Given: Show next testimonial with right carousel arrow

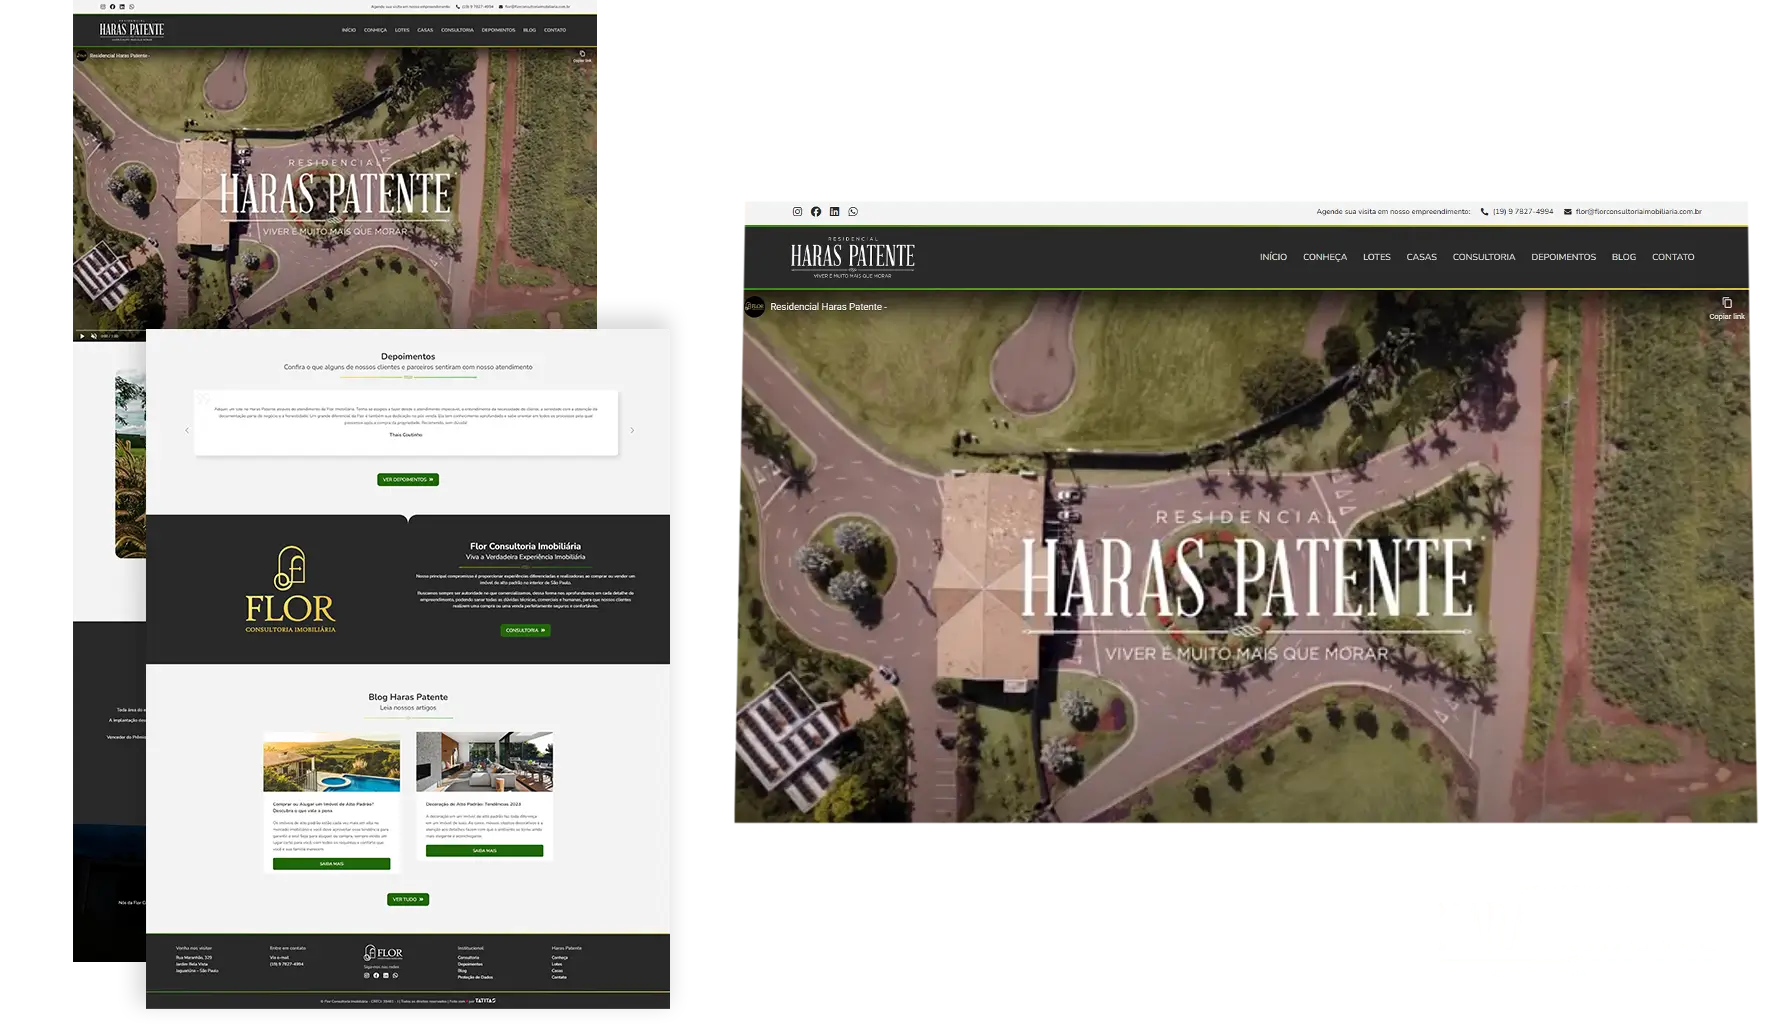Looking at the screenshot, I should tap(632, 431).
